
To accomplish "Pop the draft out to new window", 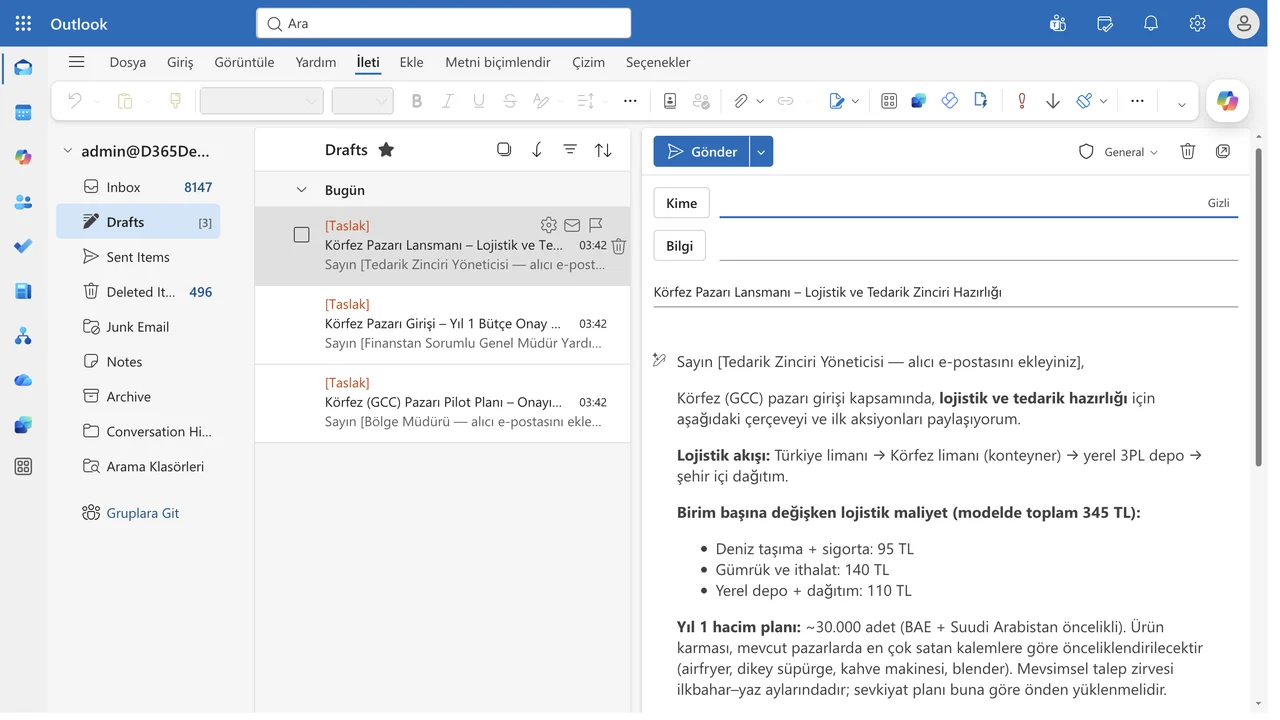I will (x=1223, y=151).
